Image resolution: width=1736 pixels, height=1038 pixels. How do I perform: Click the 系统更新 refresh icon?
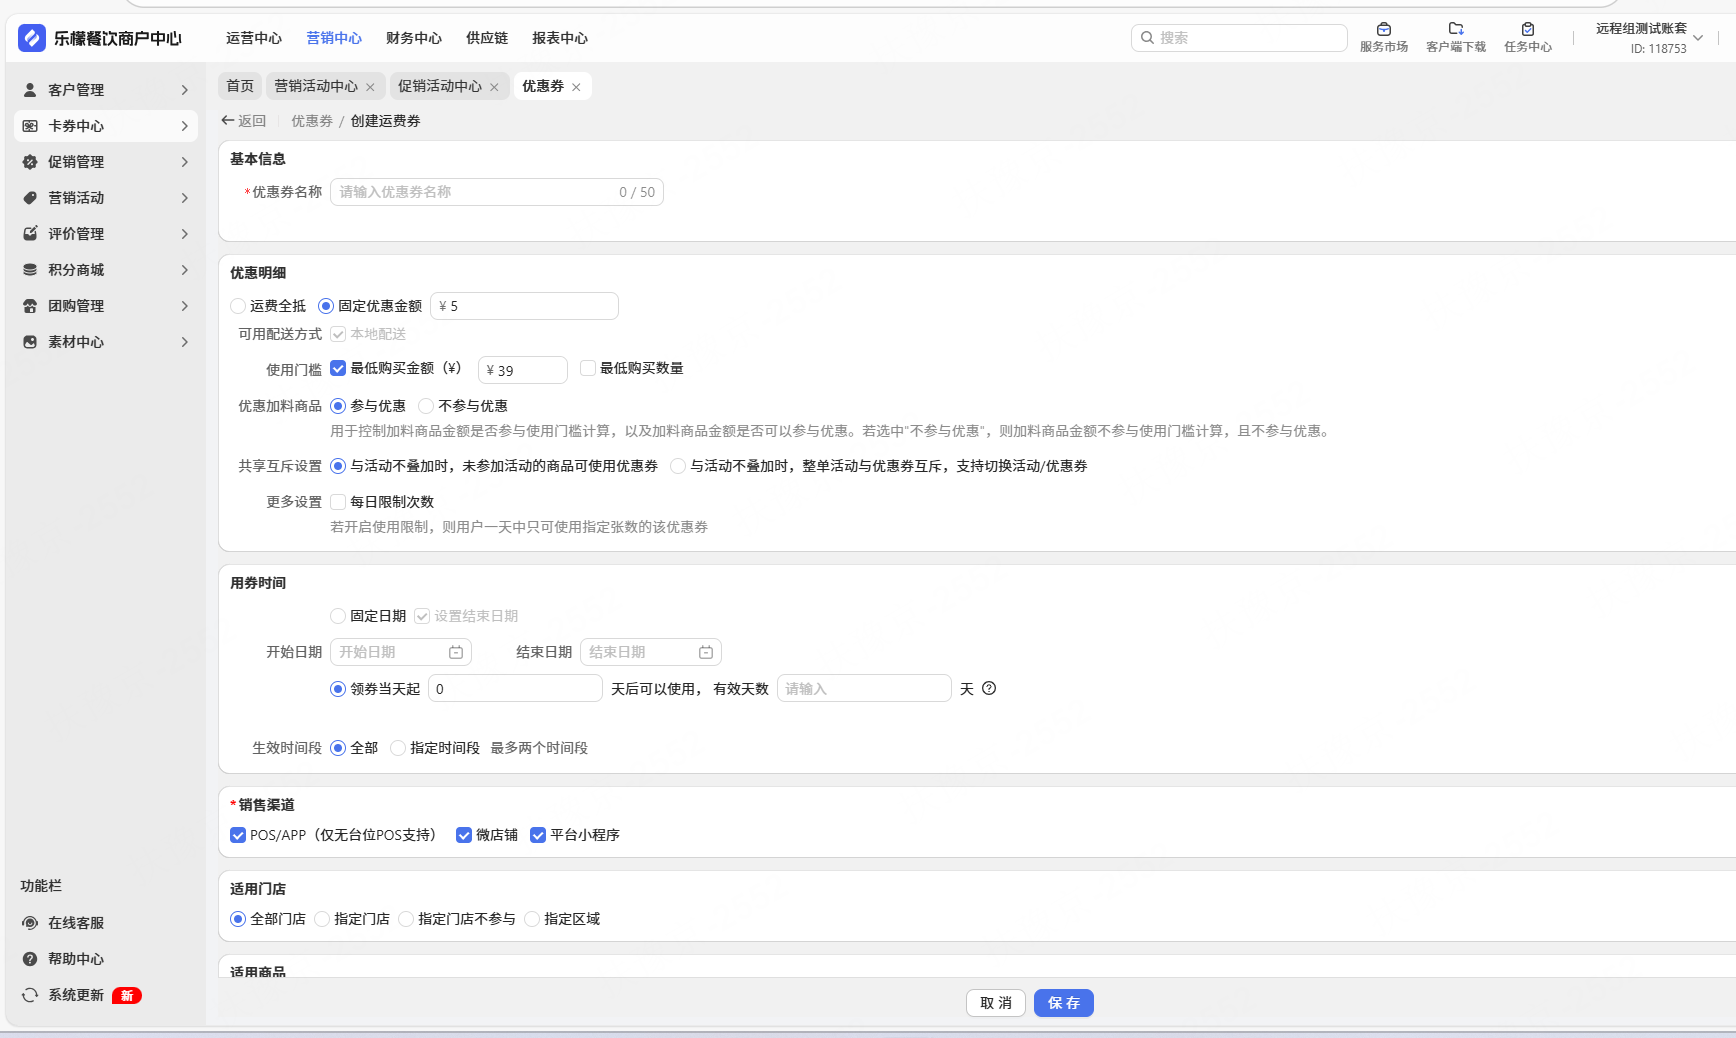pos(30,995)
